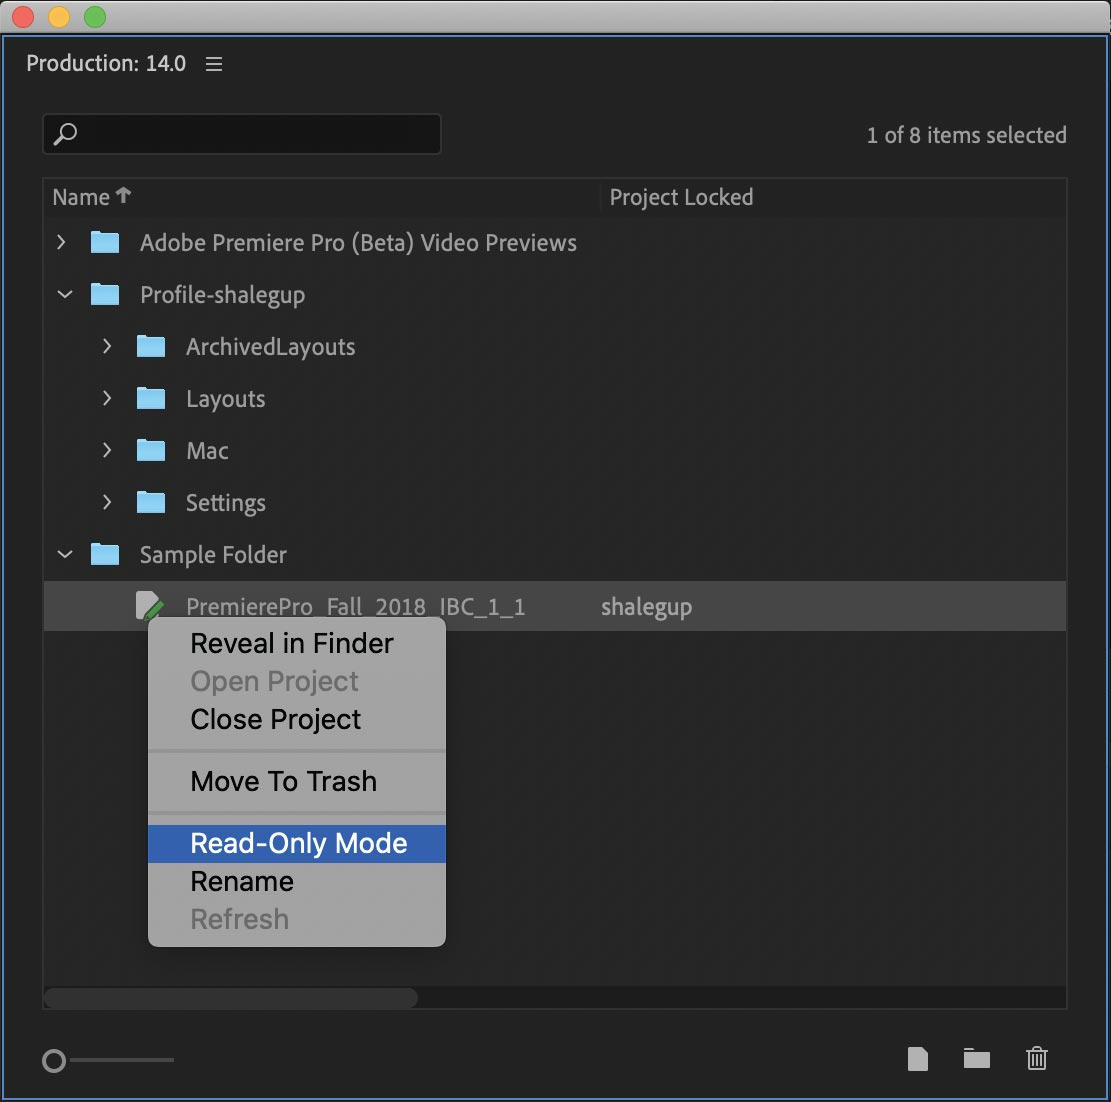Click the zoom slider handle
The height and width of the screenshot is (1102, 1111).
[x=54, y=1060]
